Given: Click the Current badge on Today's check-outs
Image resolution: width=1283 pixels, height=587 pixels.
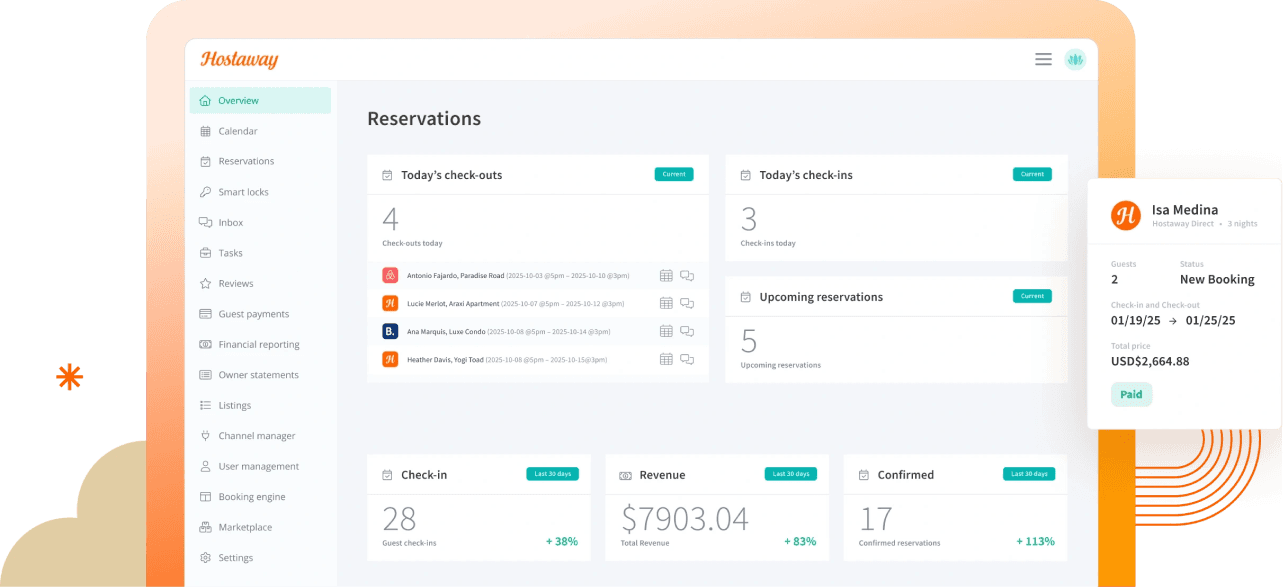Looking at the screenshot, I should tap(674, 174).
